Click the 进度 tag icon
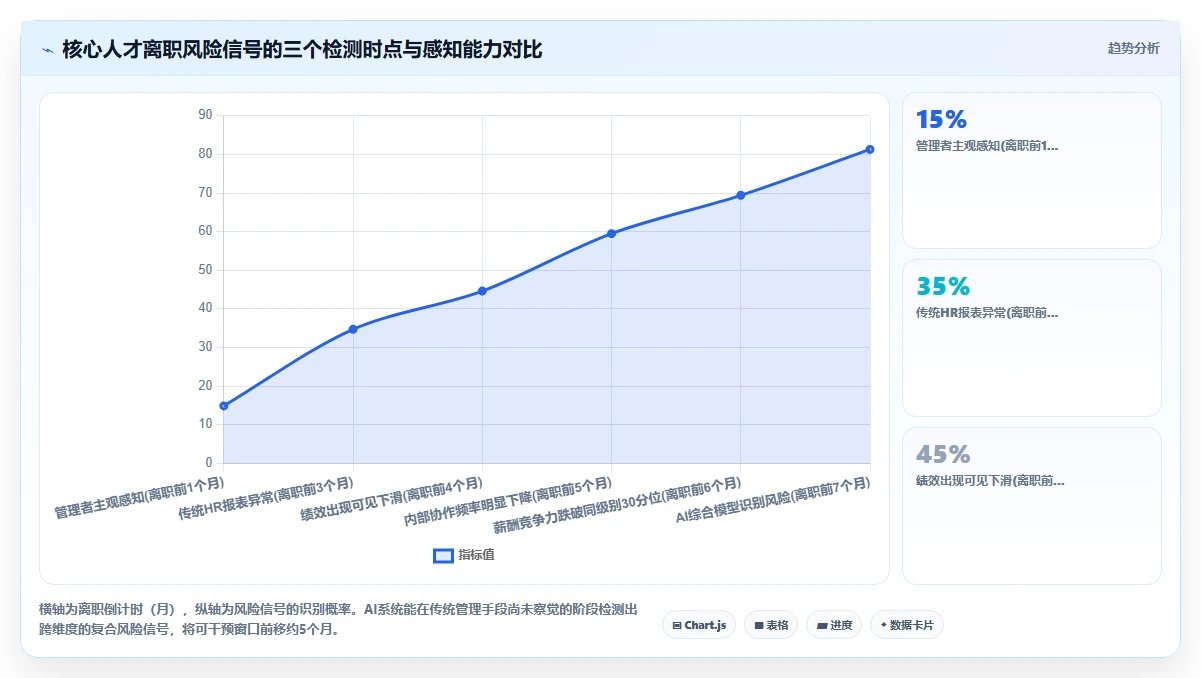 [x=822, y=625]
